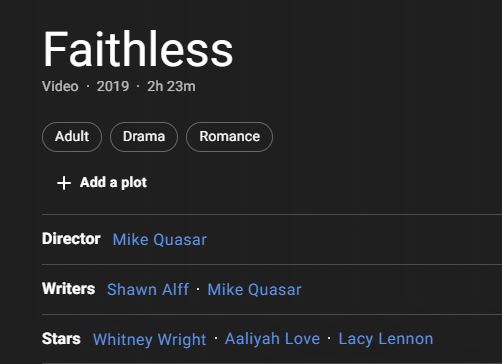Select the Romance genre chip

tap(229, 137)
